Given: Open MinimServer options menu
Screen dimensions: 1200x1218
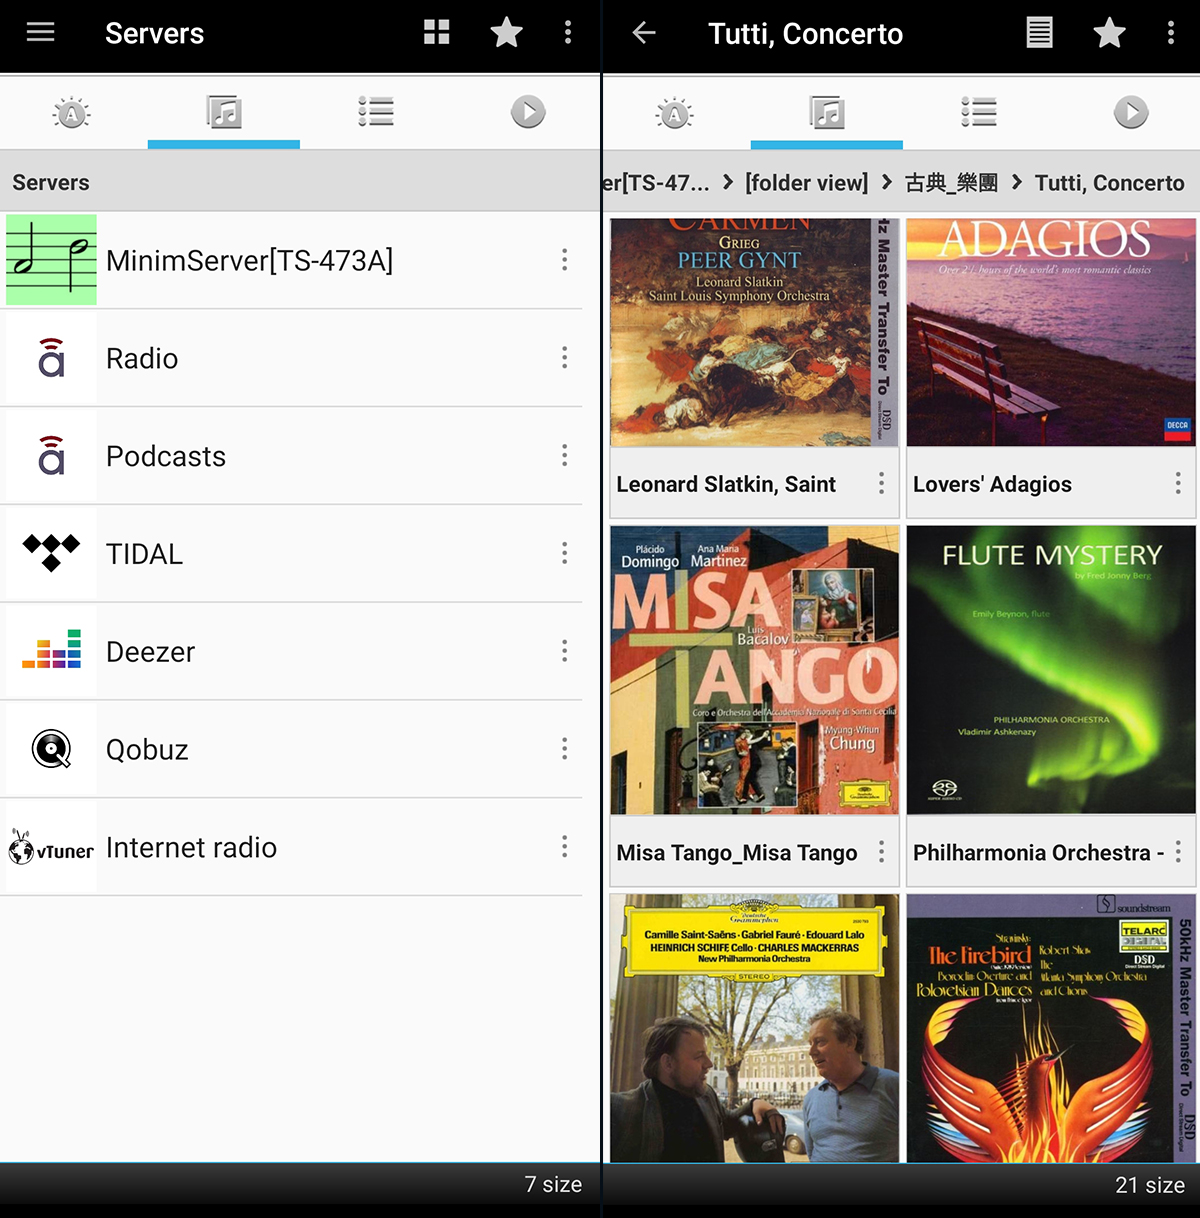Looking at the screenshot, I should tap(565, 260).
